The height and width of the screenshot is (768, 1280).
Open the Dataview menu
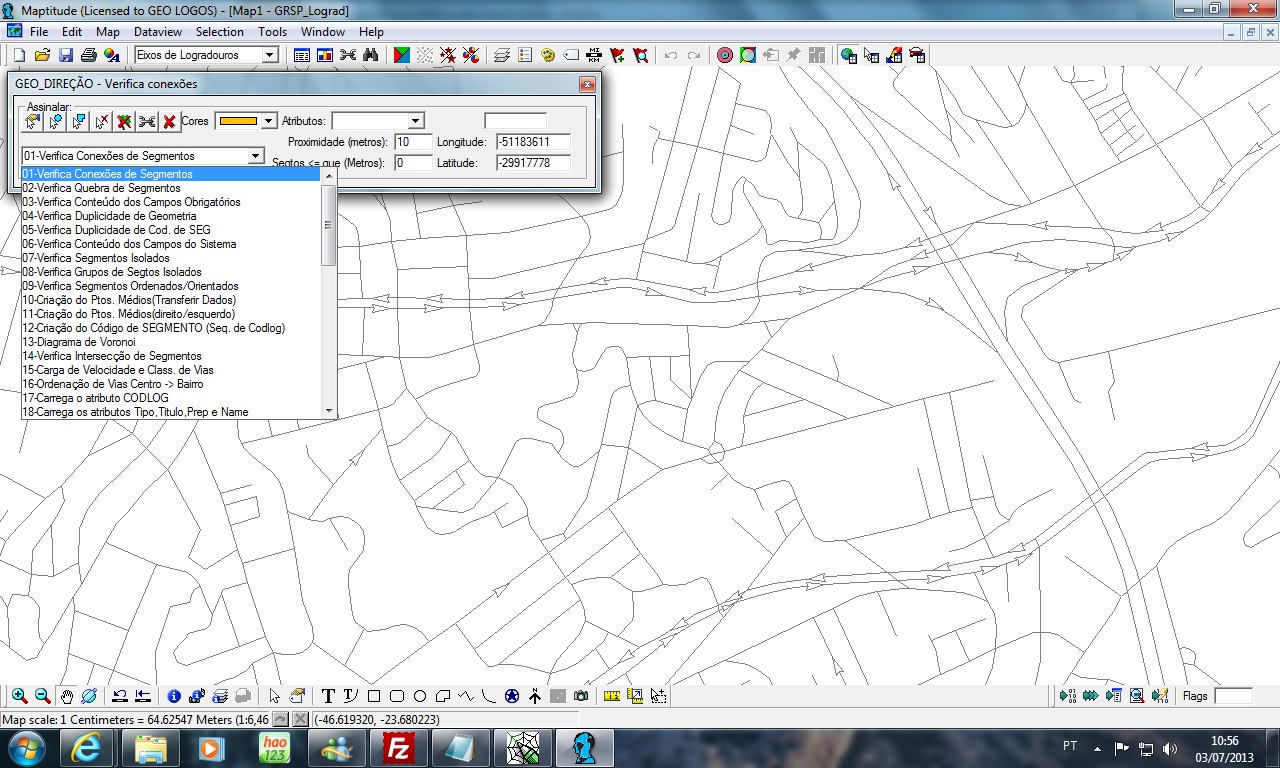(x=158, y=32)
